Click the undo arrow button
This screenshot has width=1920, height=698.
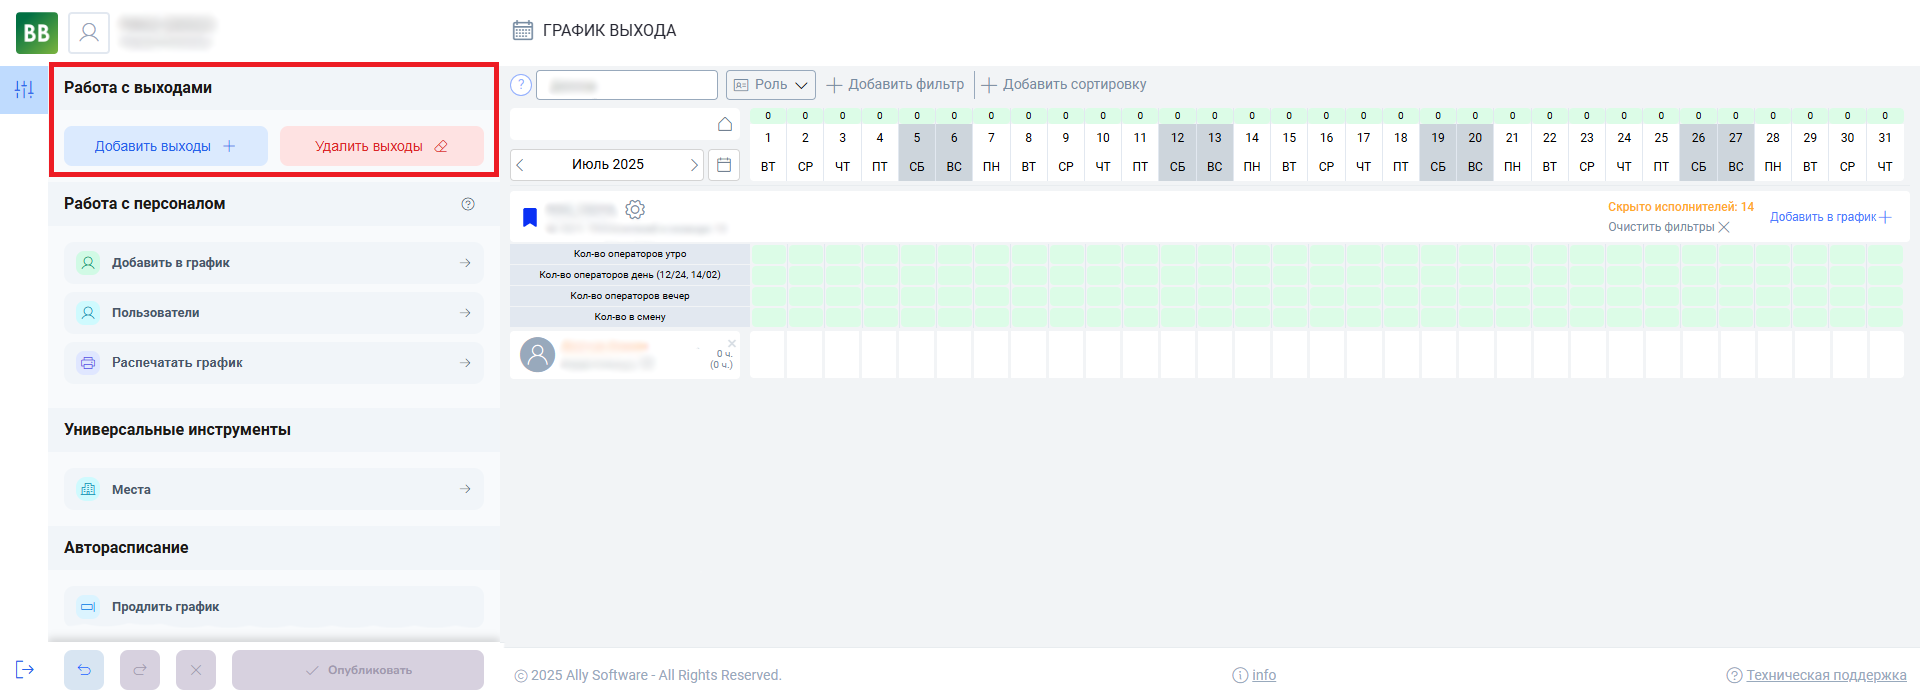click(x=84, y=670)
